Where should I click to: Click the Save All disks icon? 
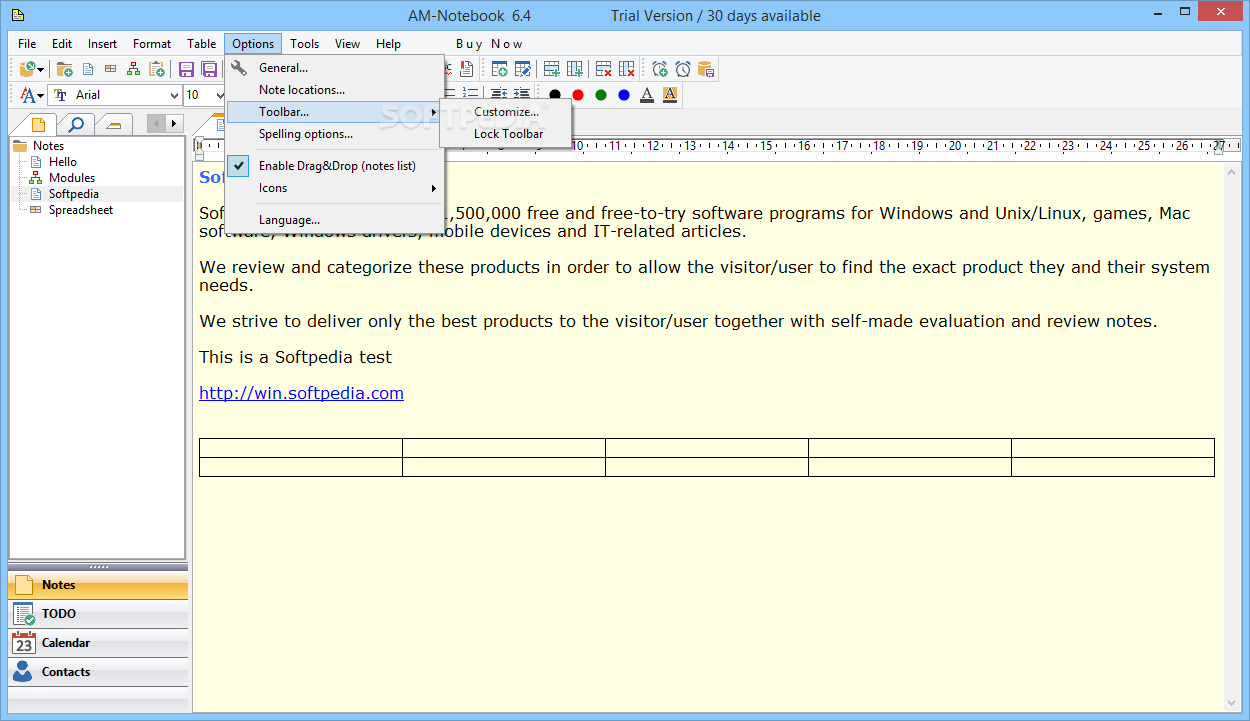[x=209, y=69]
